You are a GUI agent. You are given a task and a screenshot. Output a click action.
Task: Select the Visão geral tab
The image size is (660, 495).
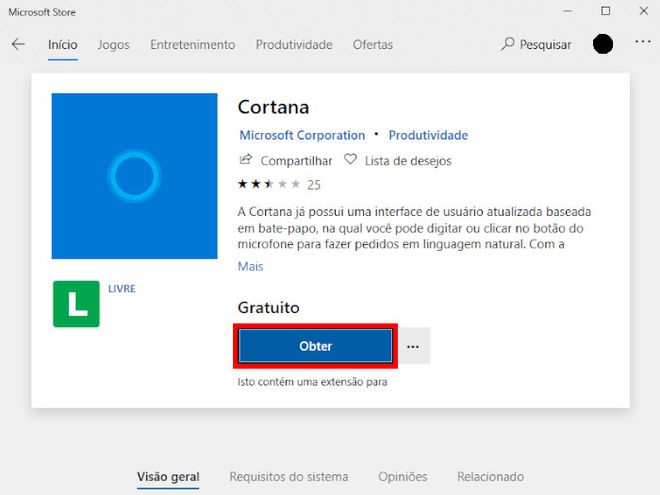point(168,477)
